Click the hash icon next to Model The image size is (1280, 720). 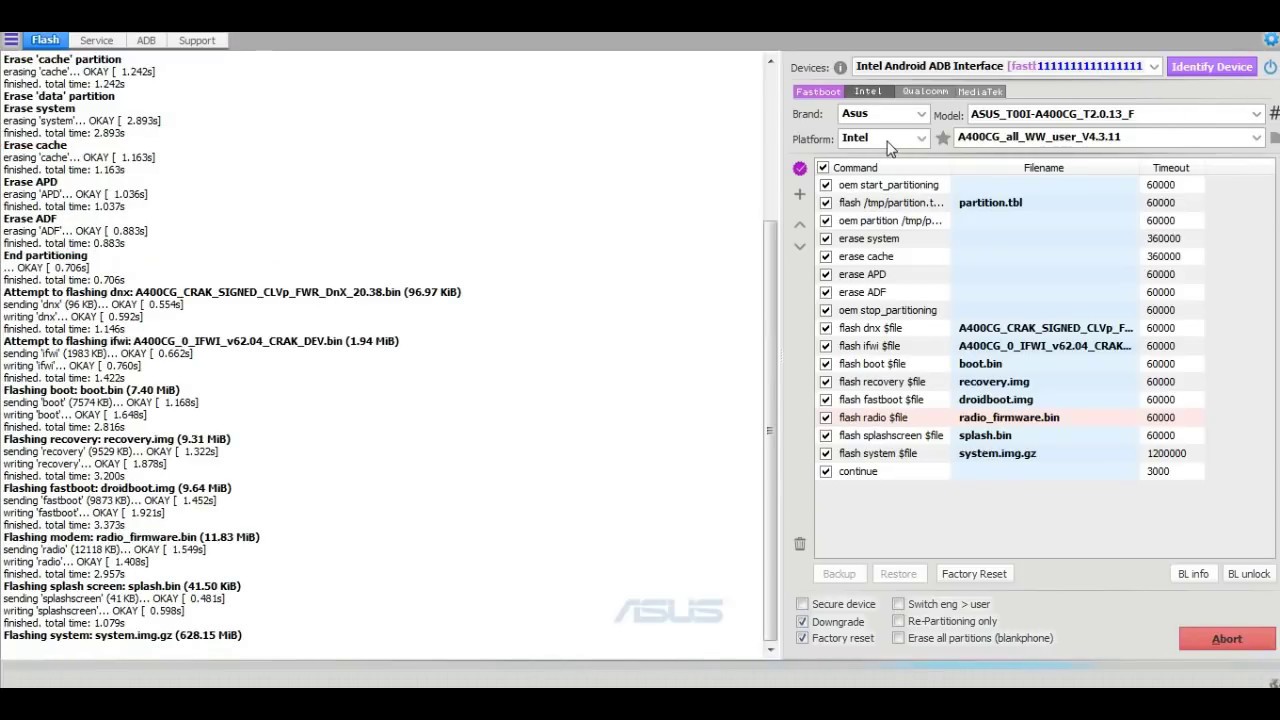[x=1274, y=114]
